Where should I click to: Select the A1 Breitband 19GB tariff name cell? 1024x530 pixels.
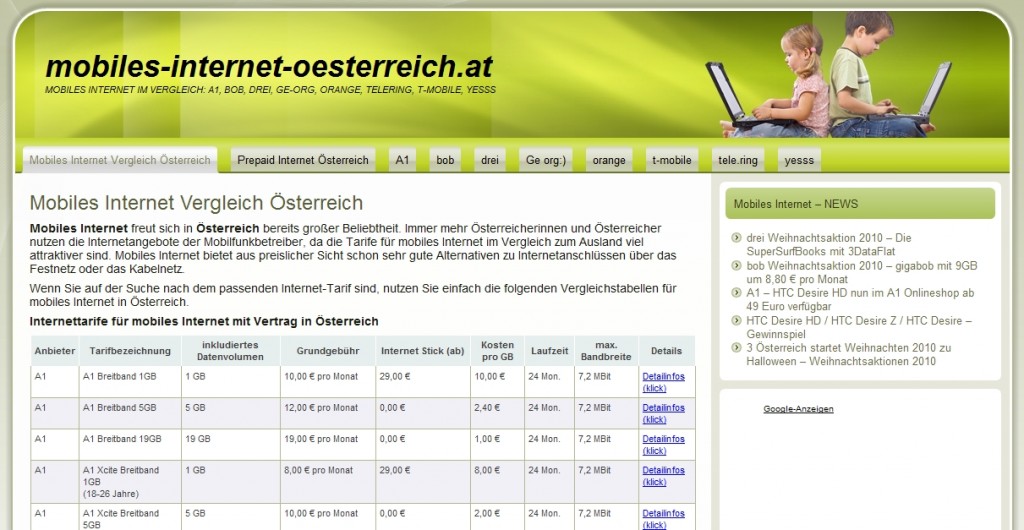tap(130, 444)
